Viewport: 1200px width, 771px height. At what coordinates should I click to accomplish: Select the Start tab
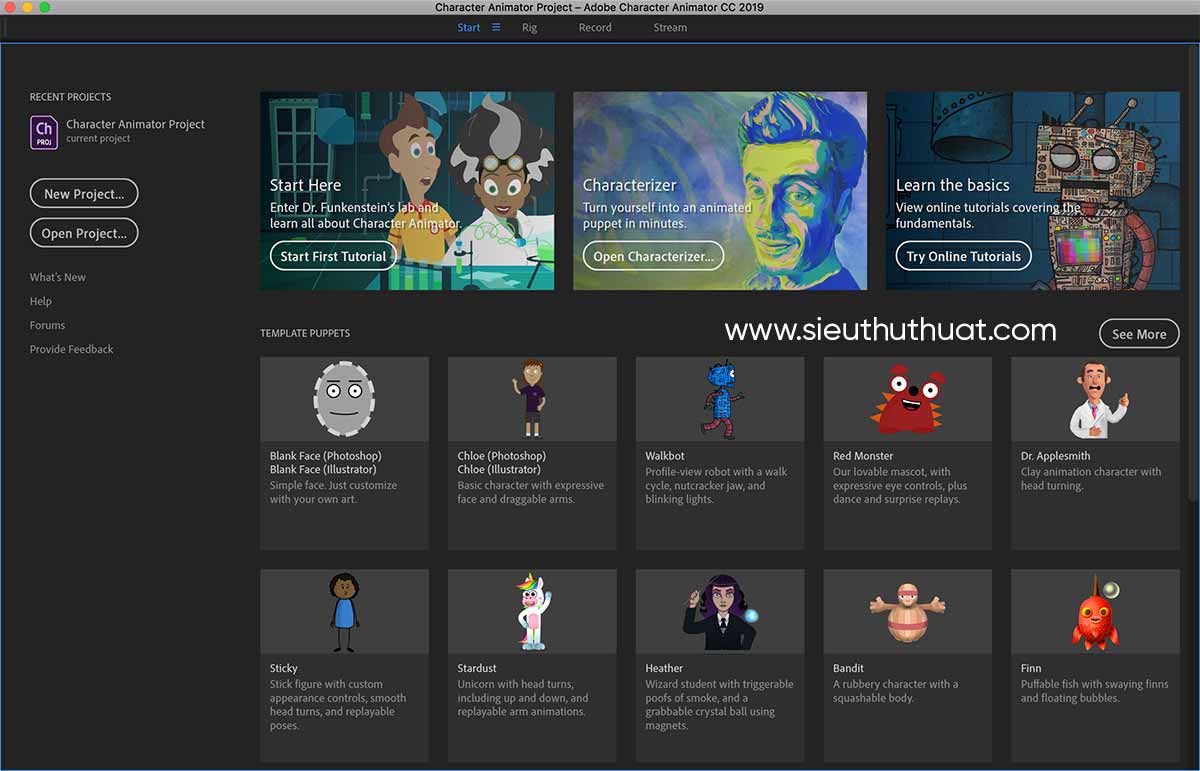(x=467, y=28)
